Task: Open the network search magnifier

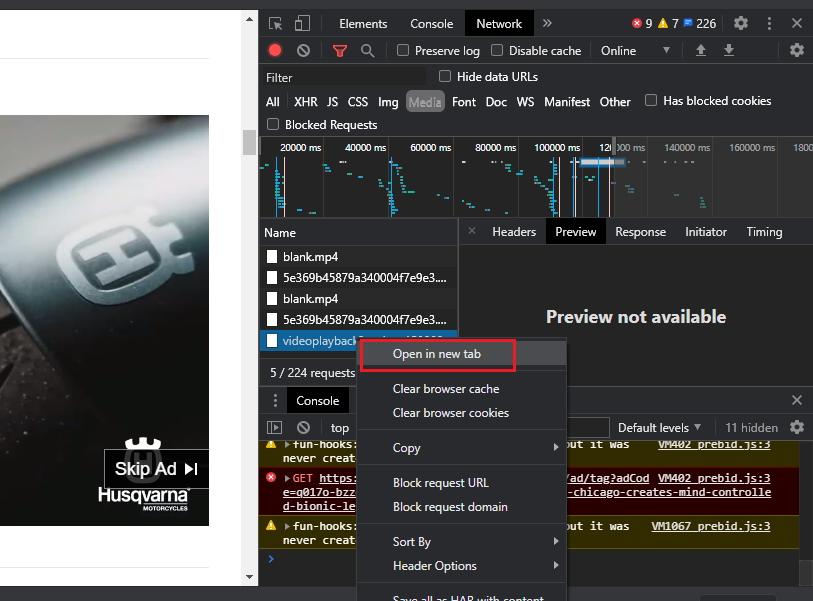Action: click(x=368, y=51)
